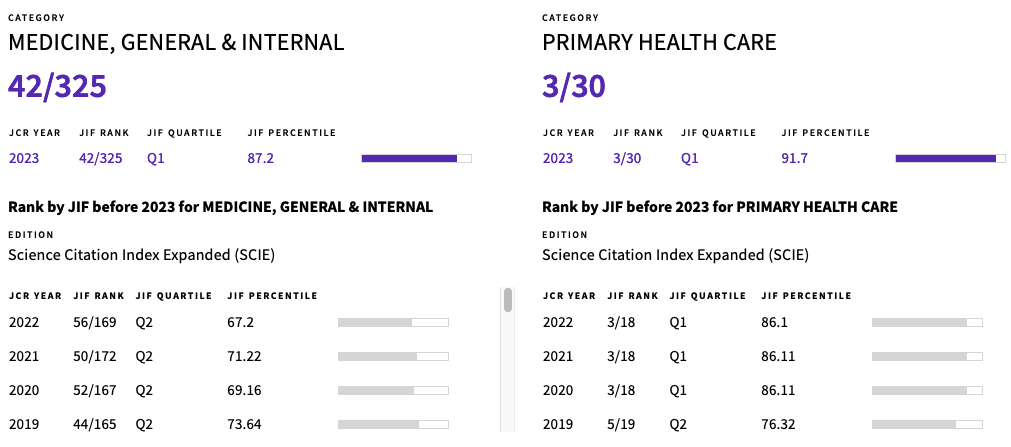Click the large 3/30 rank heading
This screenshot has width=1011, height=447.
tap(574, 86)
